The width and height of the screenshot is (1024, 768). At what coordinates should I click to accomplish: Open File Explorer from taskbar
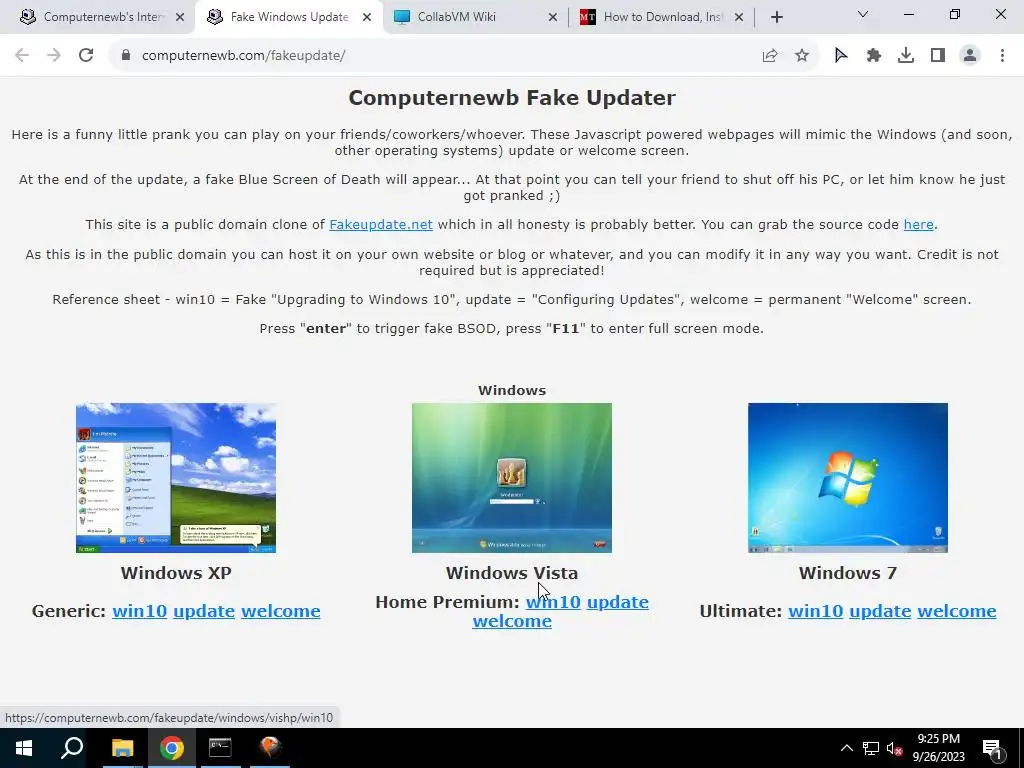tap(122, 748)
